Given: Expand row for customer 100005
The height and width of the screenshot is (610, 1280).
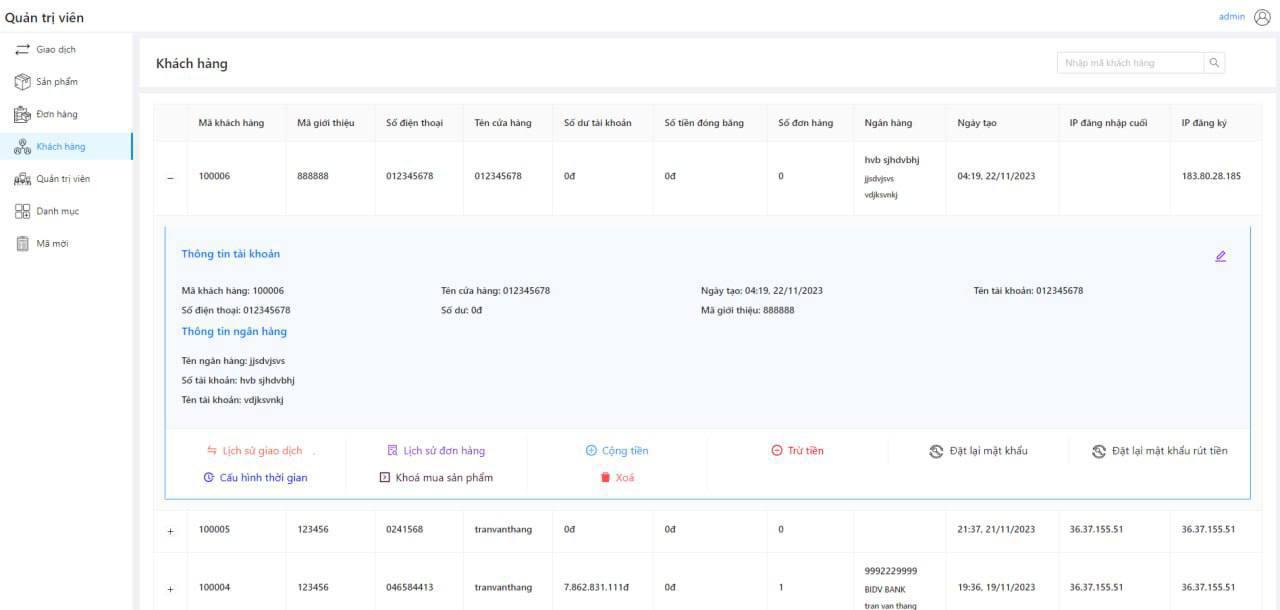Looking at the screenshot, I should pyautogui.click(x=170, y=530).
